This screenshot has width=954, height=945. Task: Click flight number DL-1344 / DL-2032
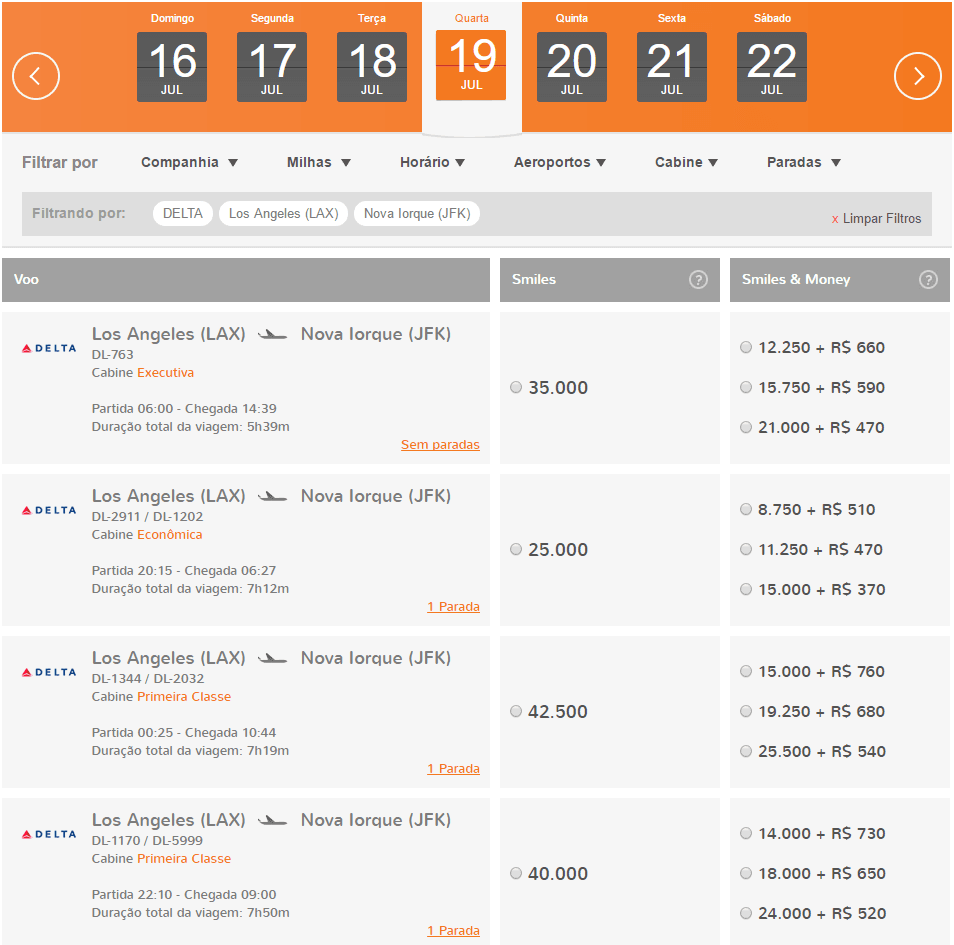pos(148,678)
